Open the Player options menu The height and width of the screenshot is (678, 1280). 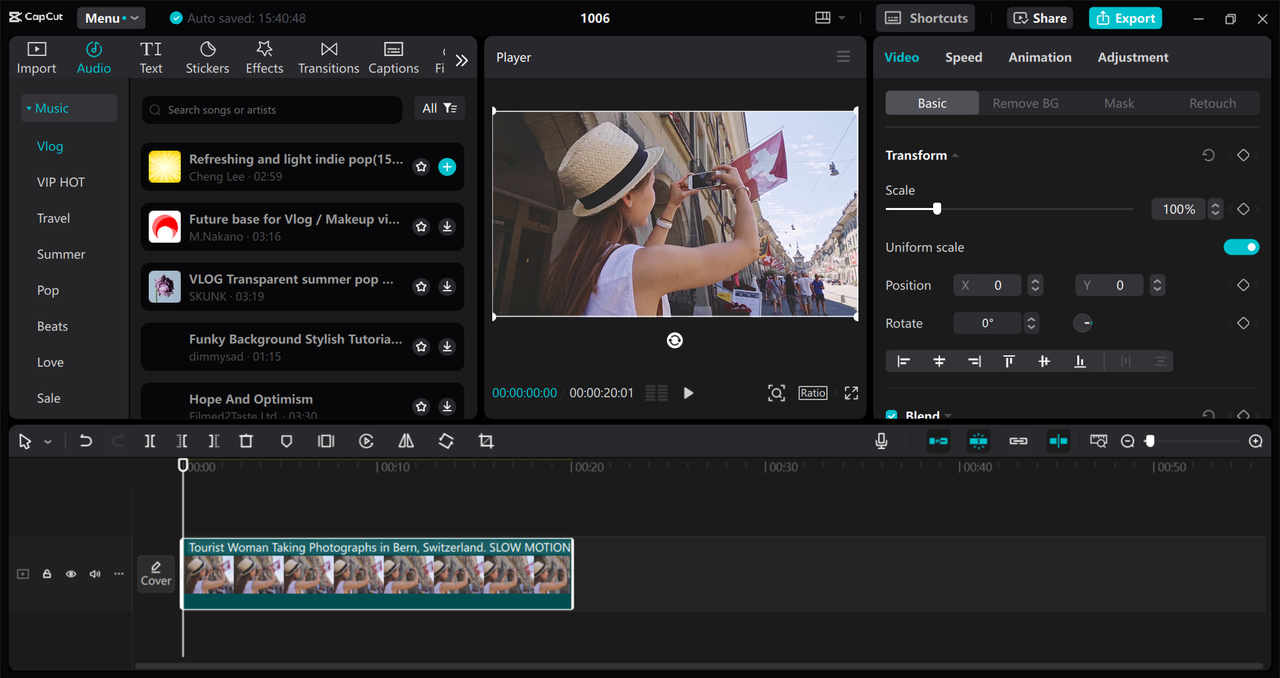843,57
